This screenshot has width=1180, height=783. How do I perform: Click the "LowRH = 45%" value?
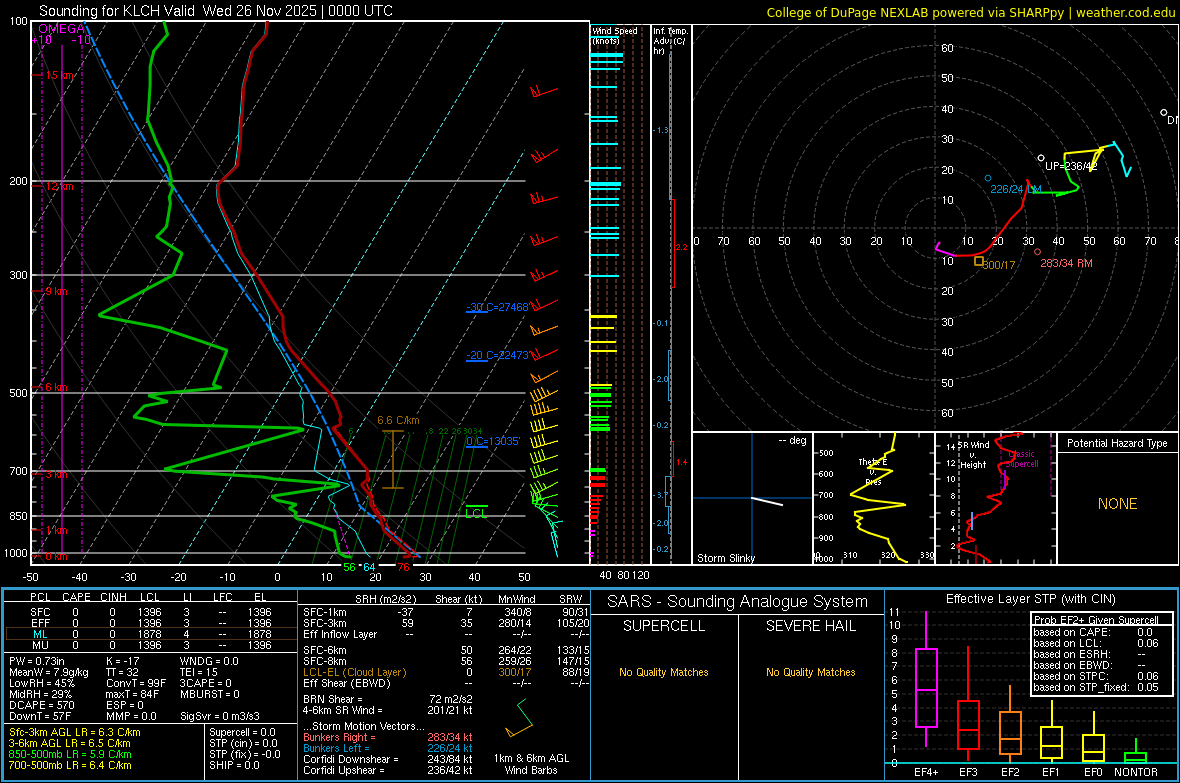point(41,683)
